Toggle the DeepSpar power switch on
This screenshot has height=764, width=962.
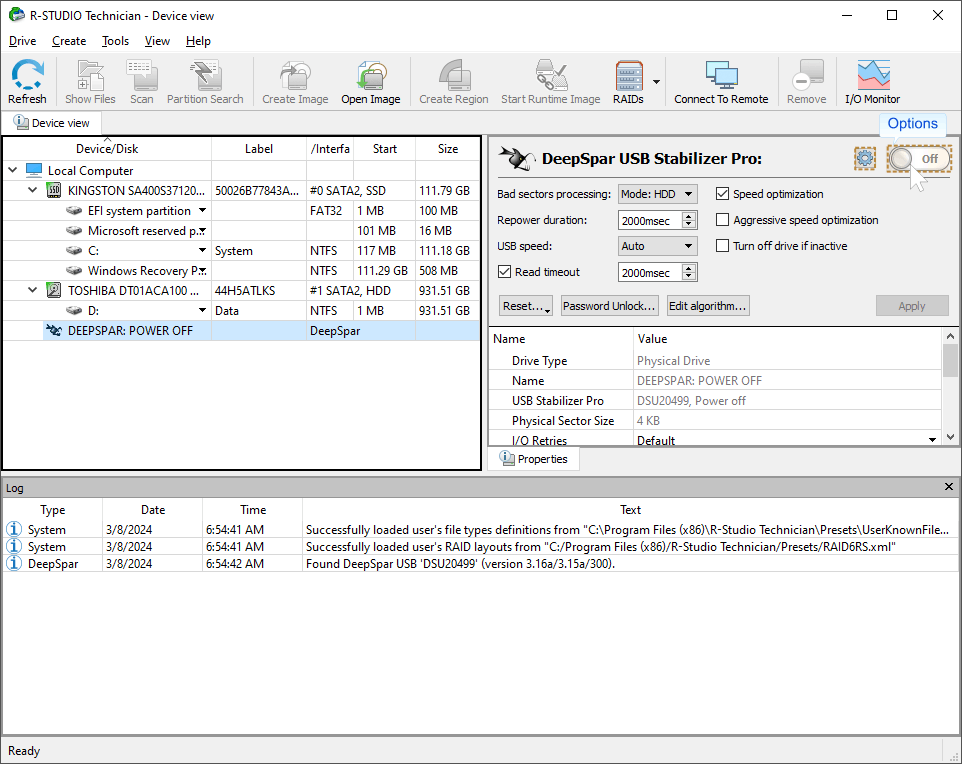pyautogui.click(x=918, y=159)
